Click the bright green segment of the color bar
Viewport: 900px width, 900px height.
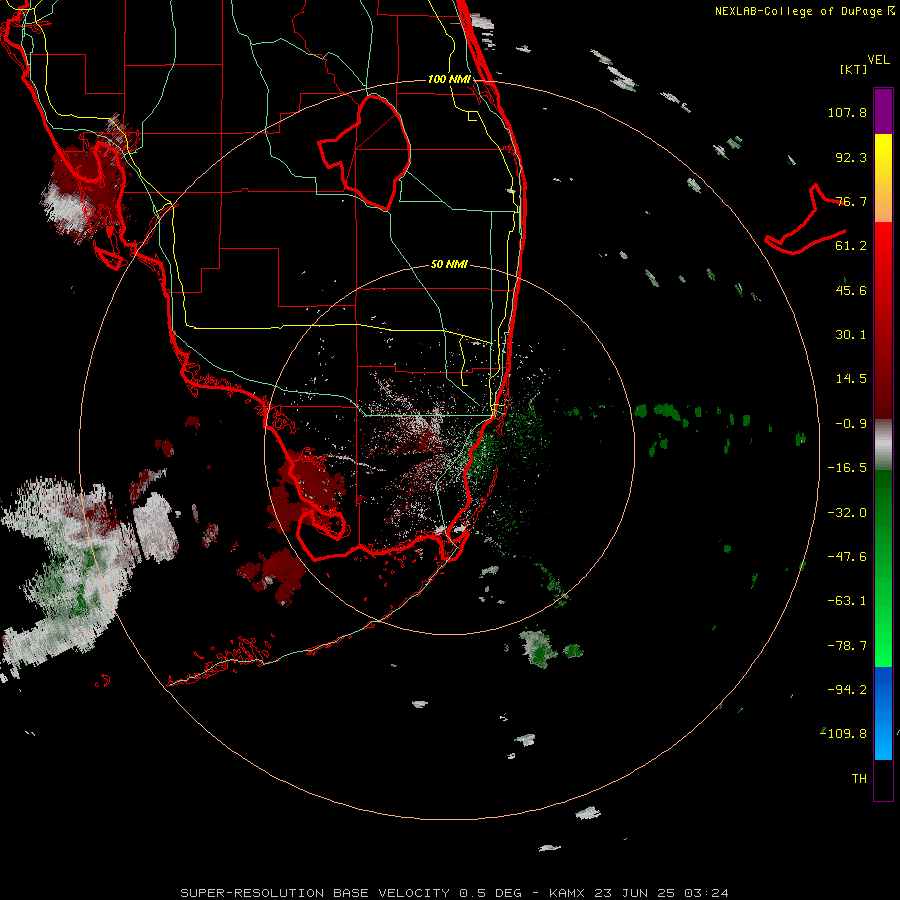click(883, 568)
